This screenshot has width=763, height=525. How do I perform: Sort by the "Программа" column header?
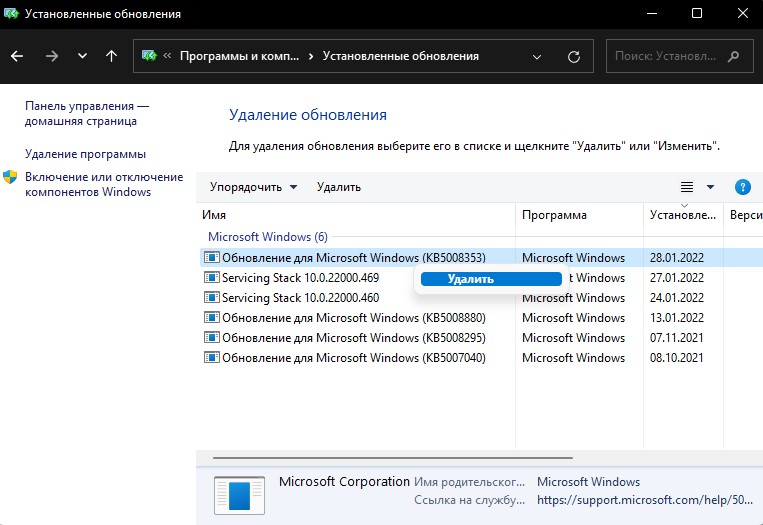coord(579,215)
